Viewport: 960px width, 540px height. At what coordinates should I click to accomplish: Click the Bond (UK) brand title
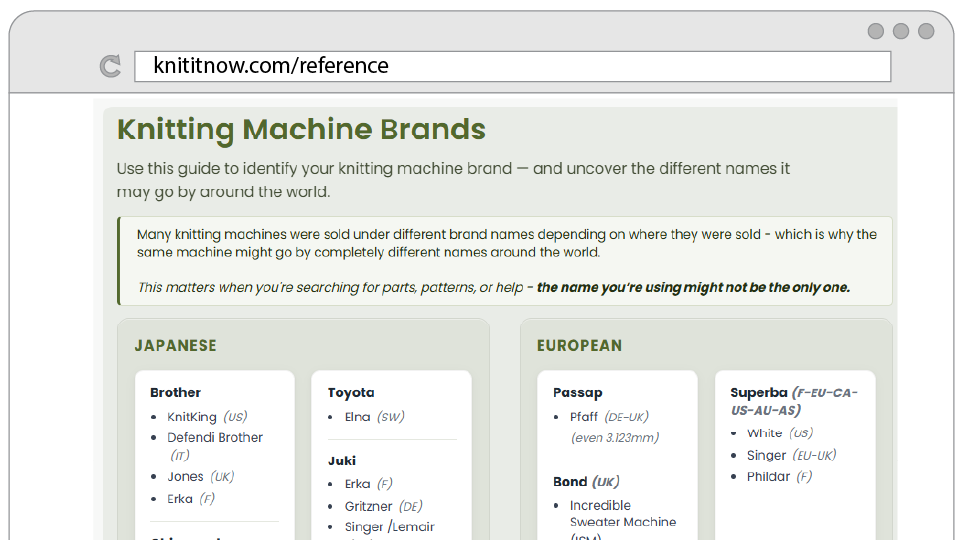(586, 482)
